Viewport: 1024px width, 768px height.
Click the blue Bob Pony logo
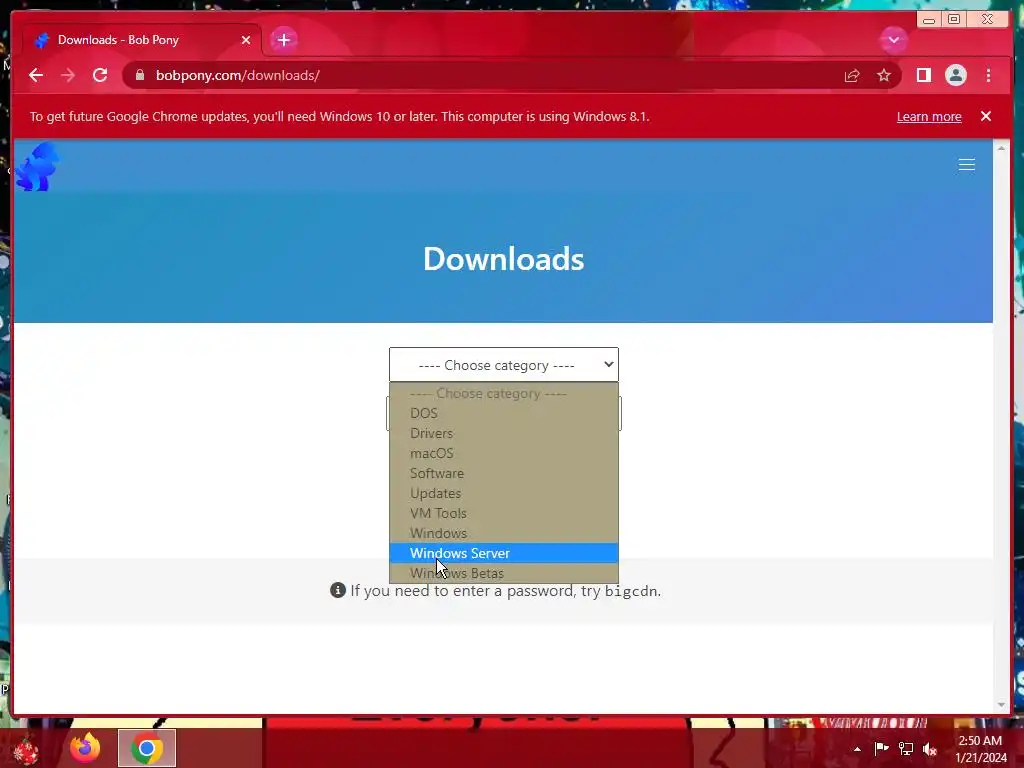click(x=37, y=167)
